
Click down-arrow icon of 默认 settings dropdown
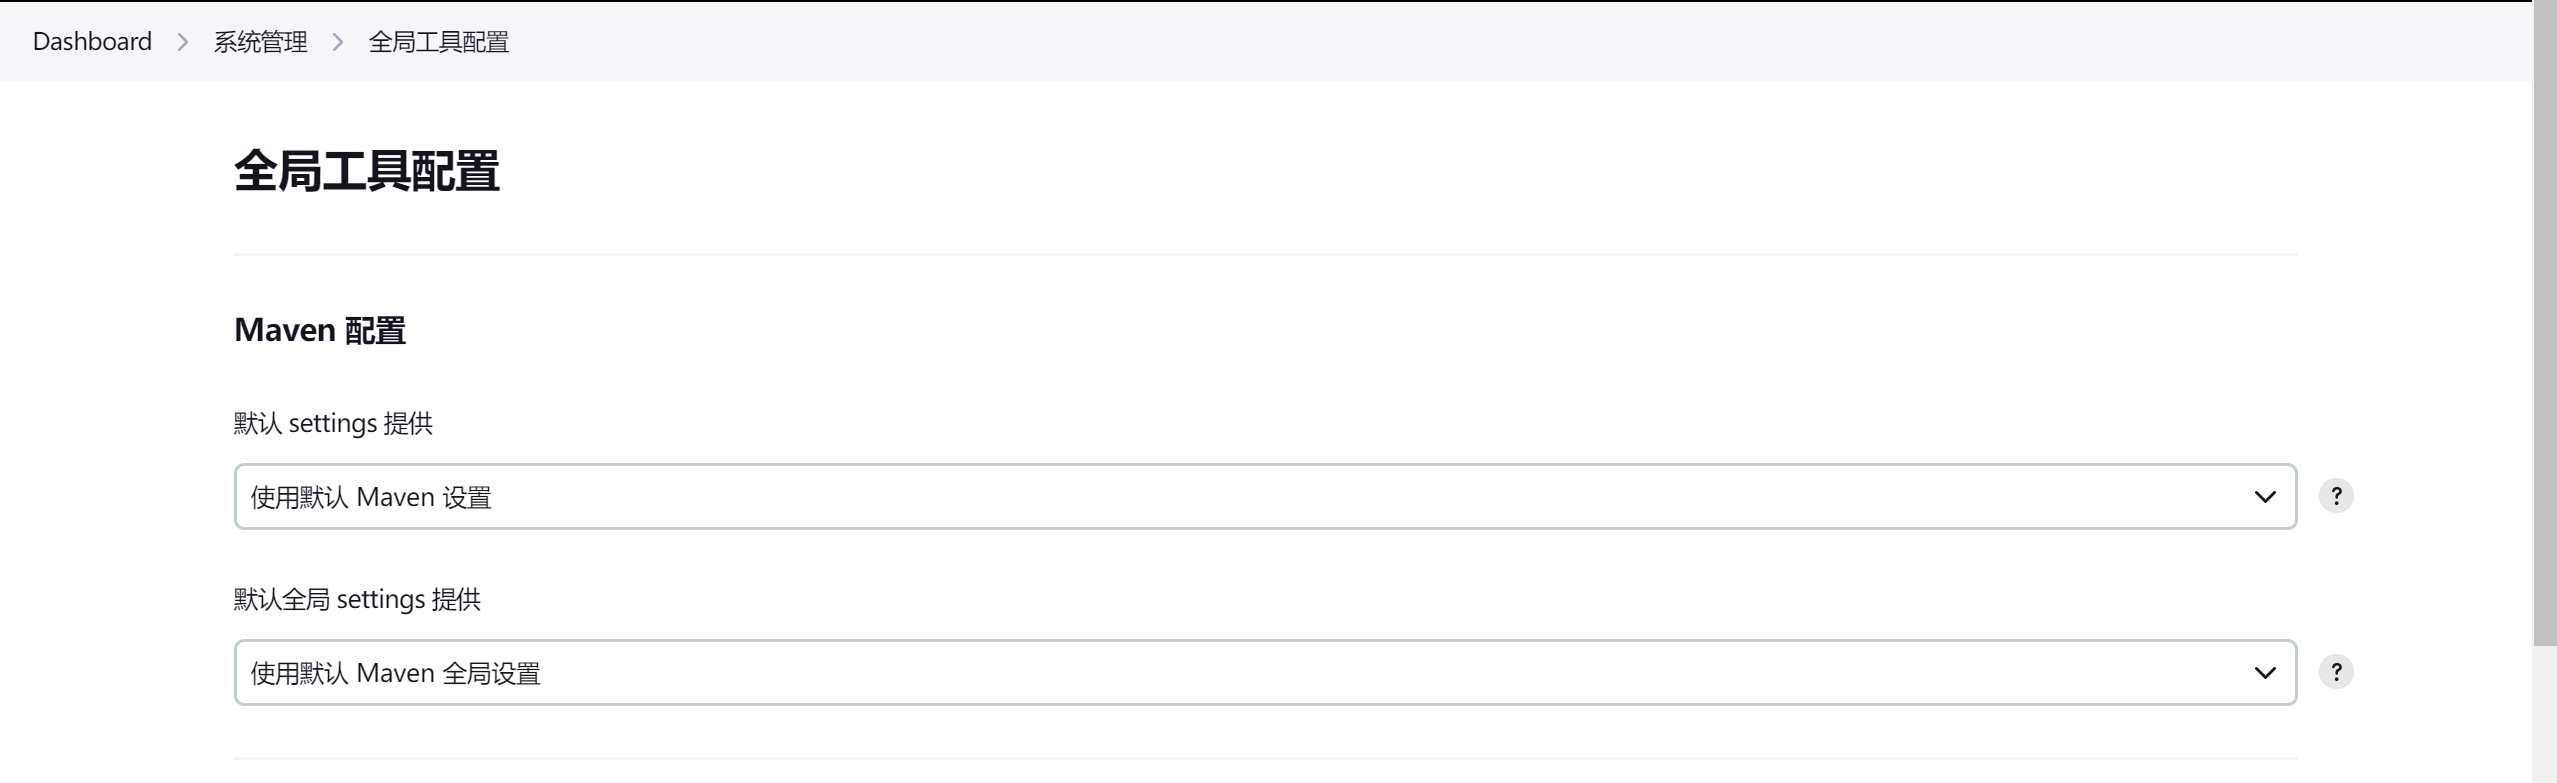[x=2265, y=497]
